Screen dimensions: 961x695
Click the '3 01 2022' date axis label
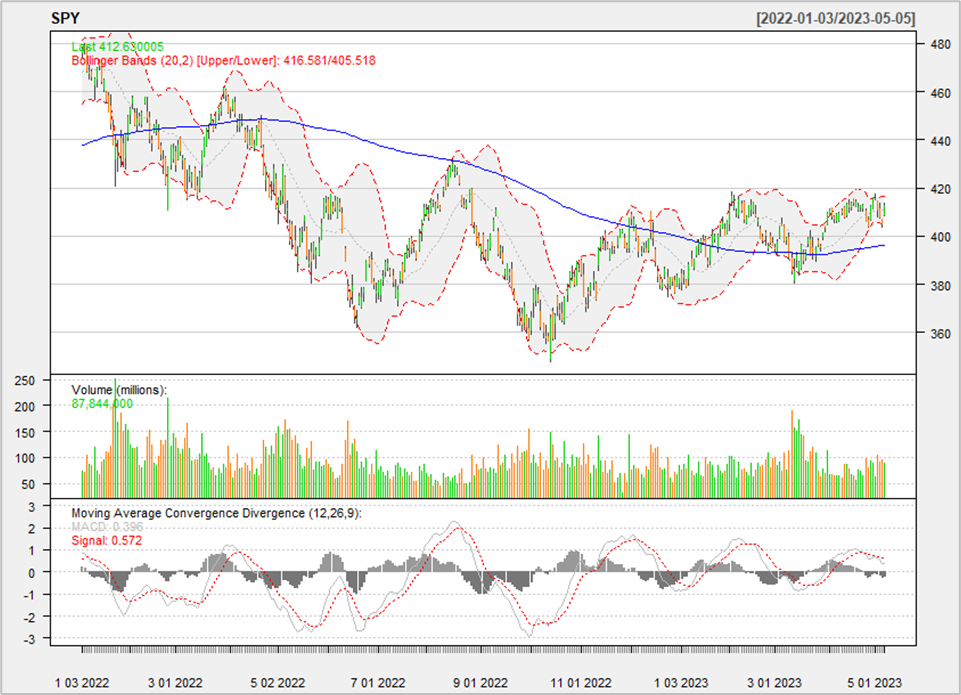pos(175,683)
